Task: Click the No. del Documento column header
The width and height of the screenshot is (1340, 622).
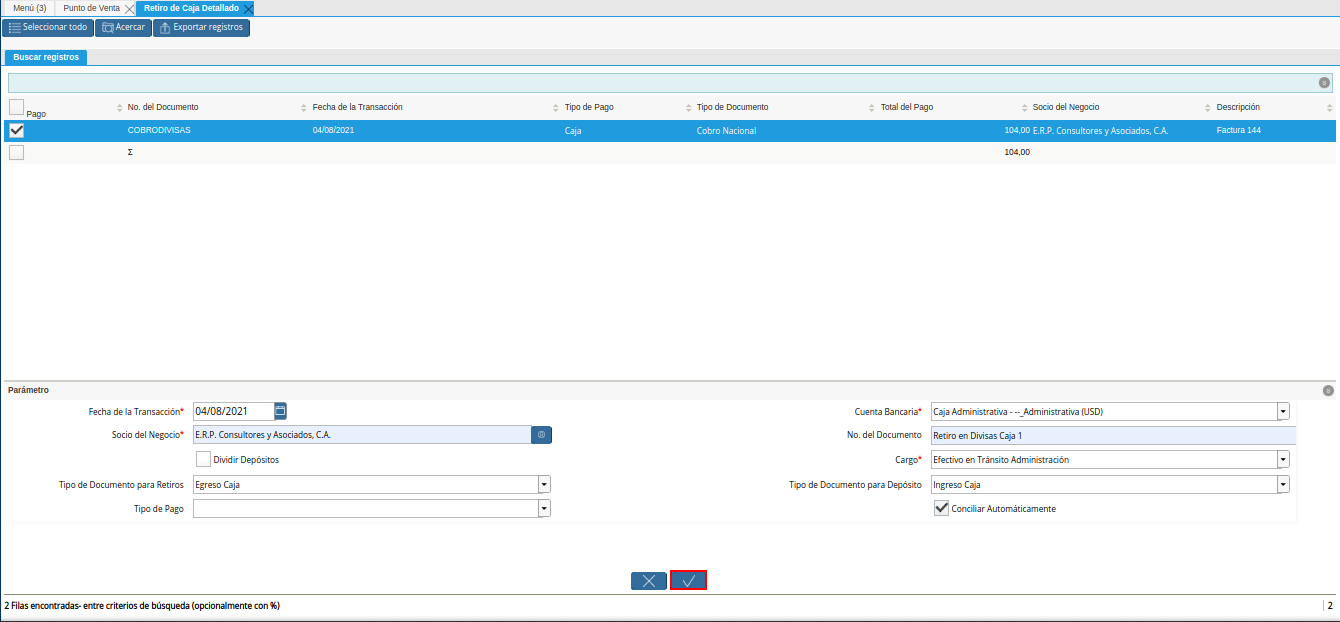Action: [163, 107]
